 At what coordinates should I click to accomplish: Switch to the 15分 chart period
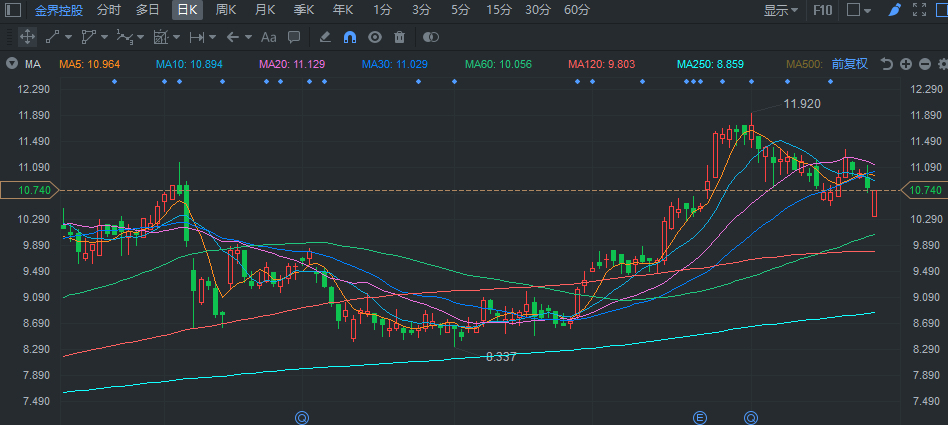(499, 10)
